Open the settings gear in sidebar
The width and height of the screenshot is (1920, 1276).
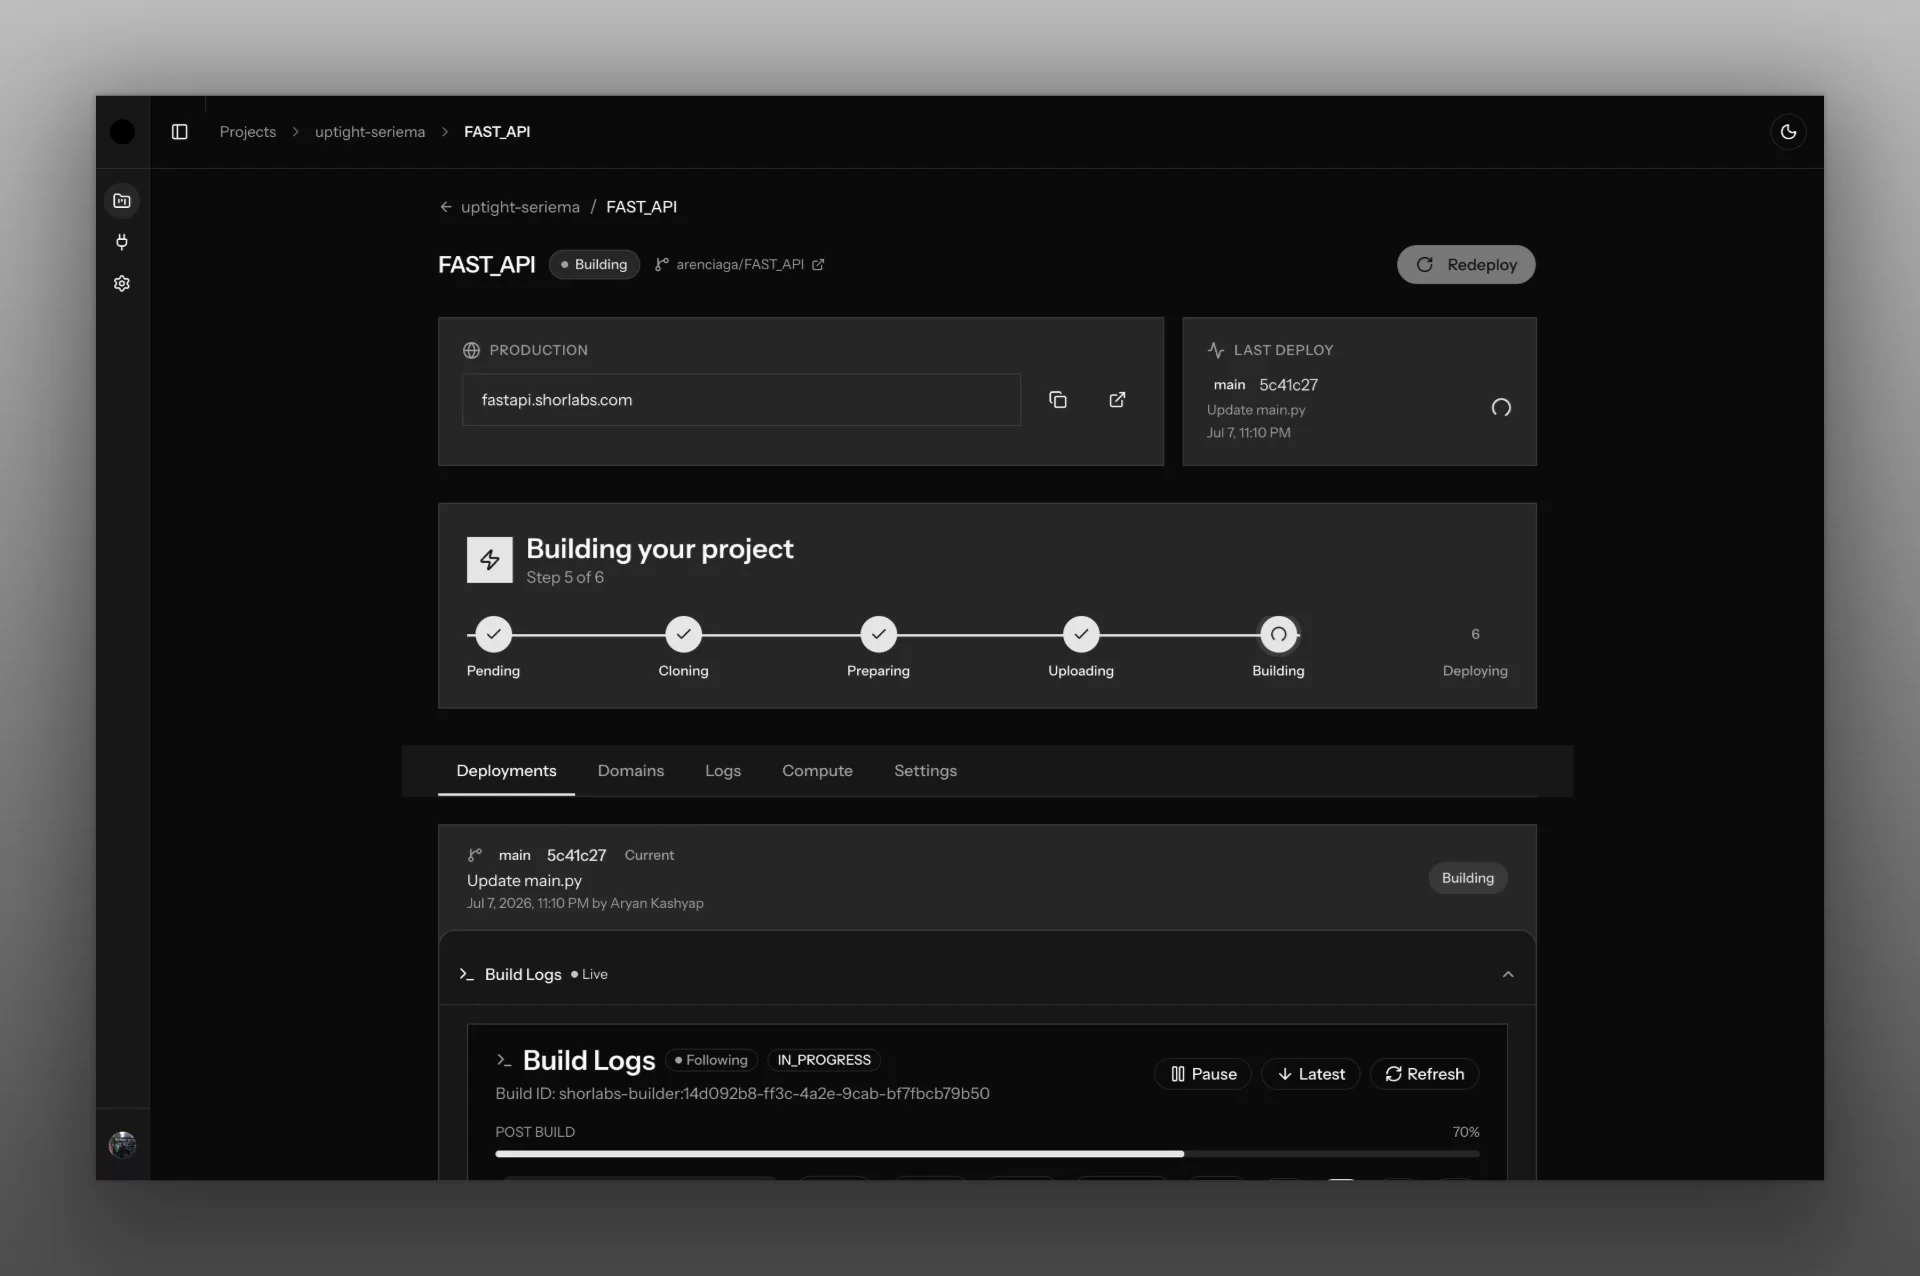click(x=122, y=284)
